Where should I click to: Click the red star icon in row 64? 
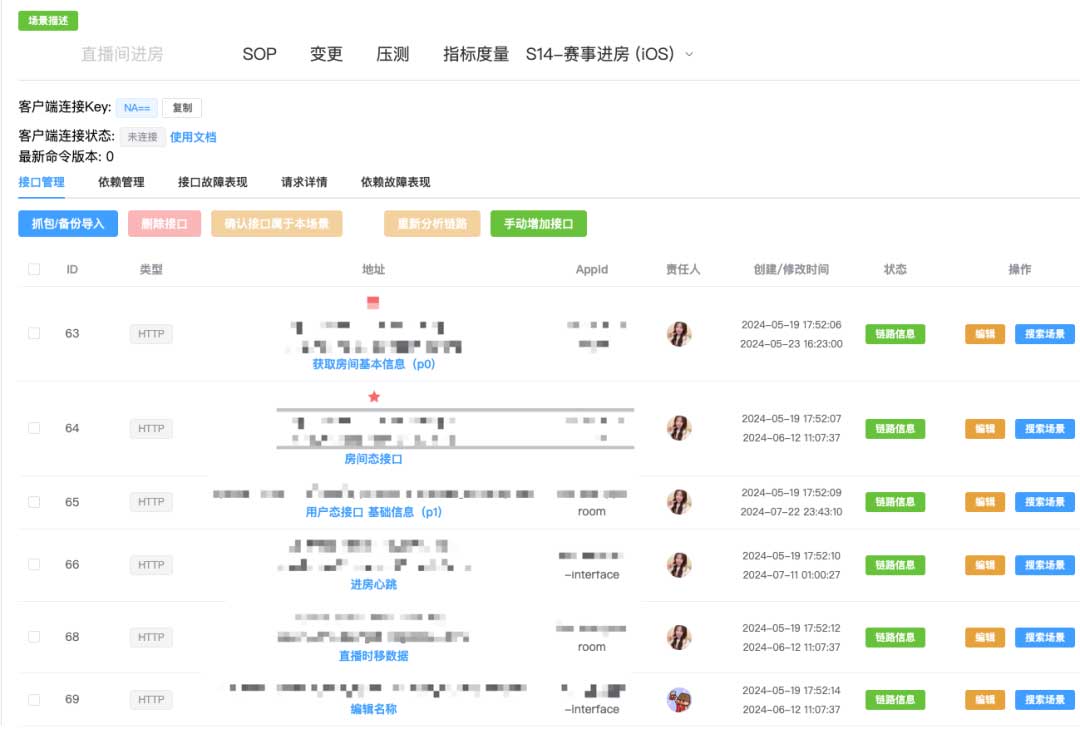(374, 397)
